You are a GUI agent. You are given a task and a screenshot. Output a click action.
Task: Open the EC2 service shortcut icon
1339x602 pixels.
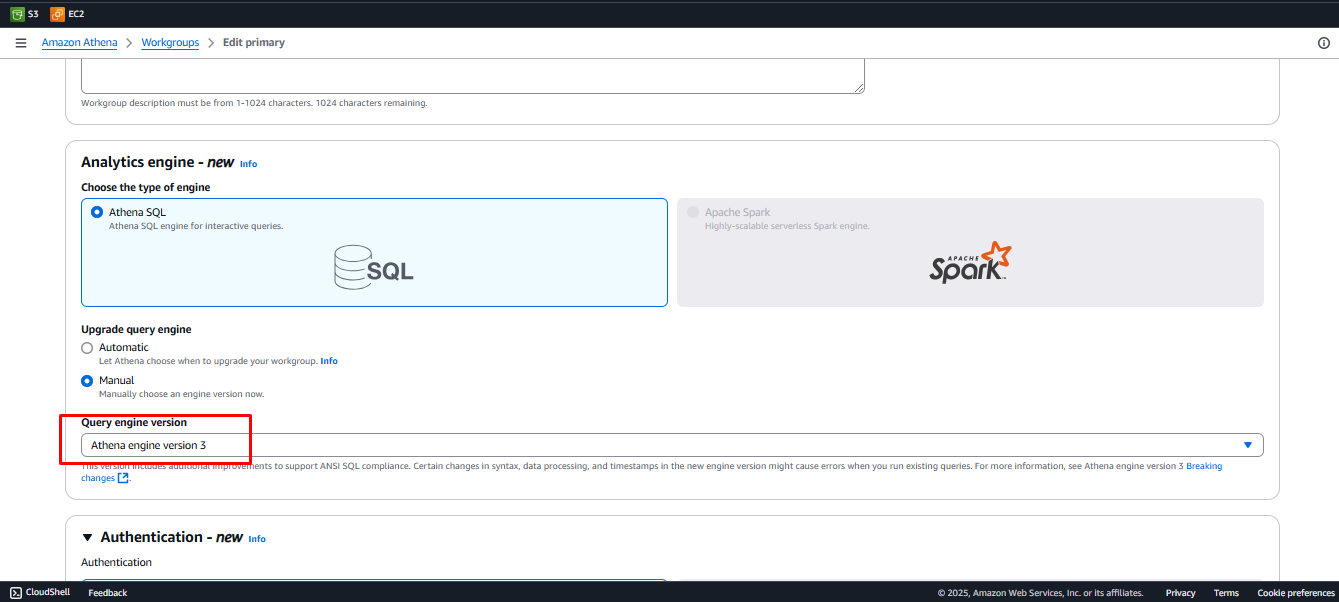click(x=58, y=14)
